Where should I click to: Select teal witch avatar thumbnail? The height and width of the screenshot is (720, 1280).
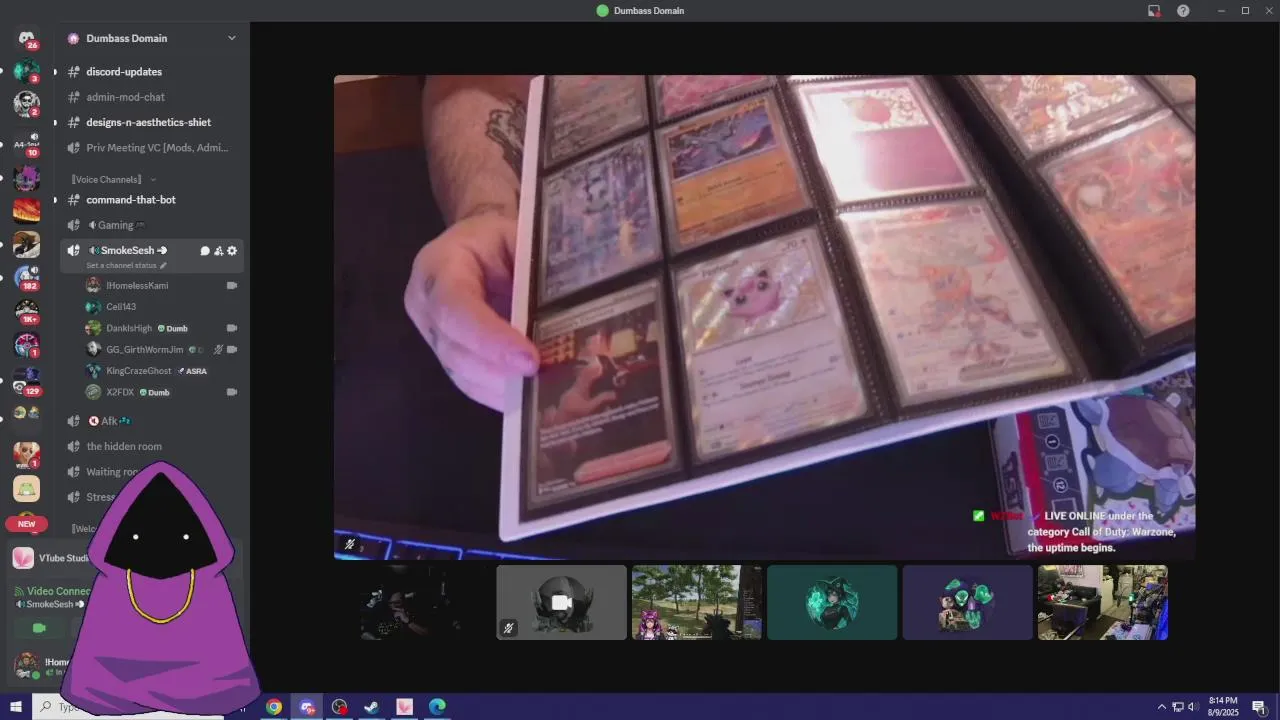click(832, 602)
